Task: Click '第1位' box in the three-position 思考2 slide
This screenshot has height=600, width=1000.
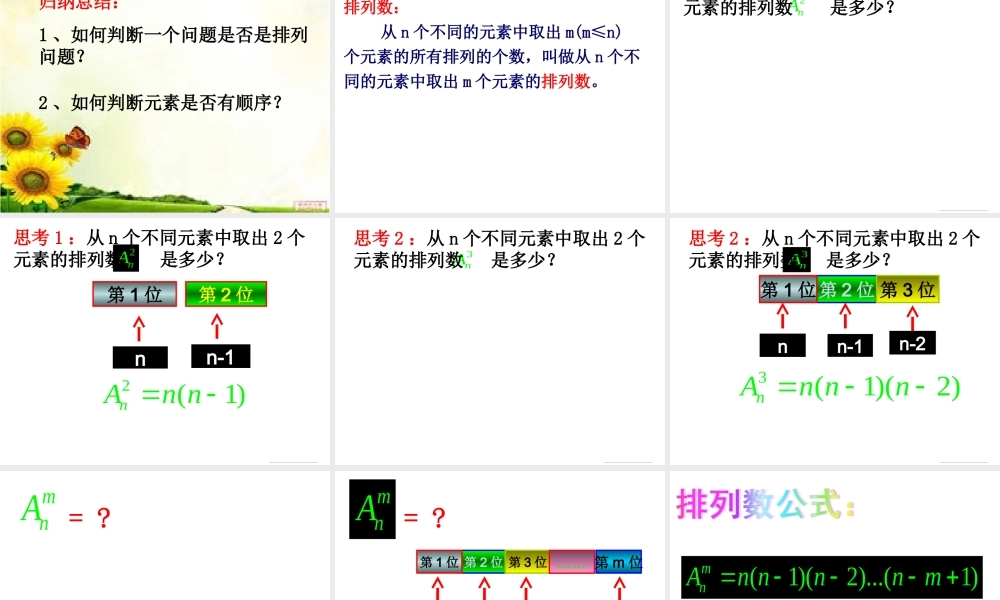Action: pyautogui.click(x=788, y=289)
